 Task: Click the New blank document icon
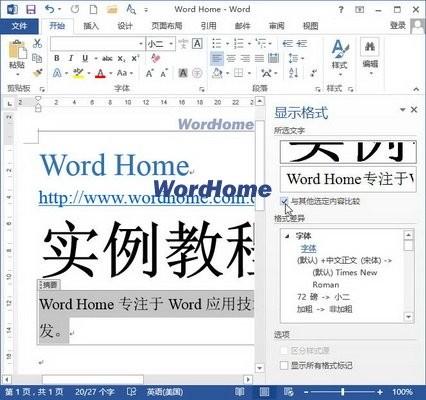coord(93,9)
